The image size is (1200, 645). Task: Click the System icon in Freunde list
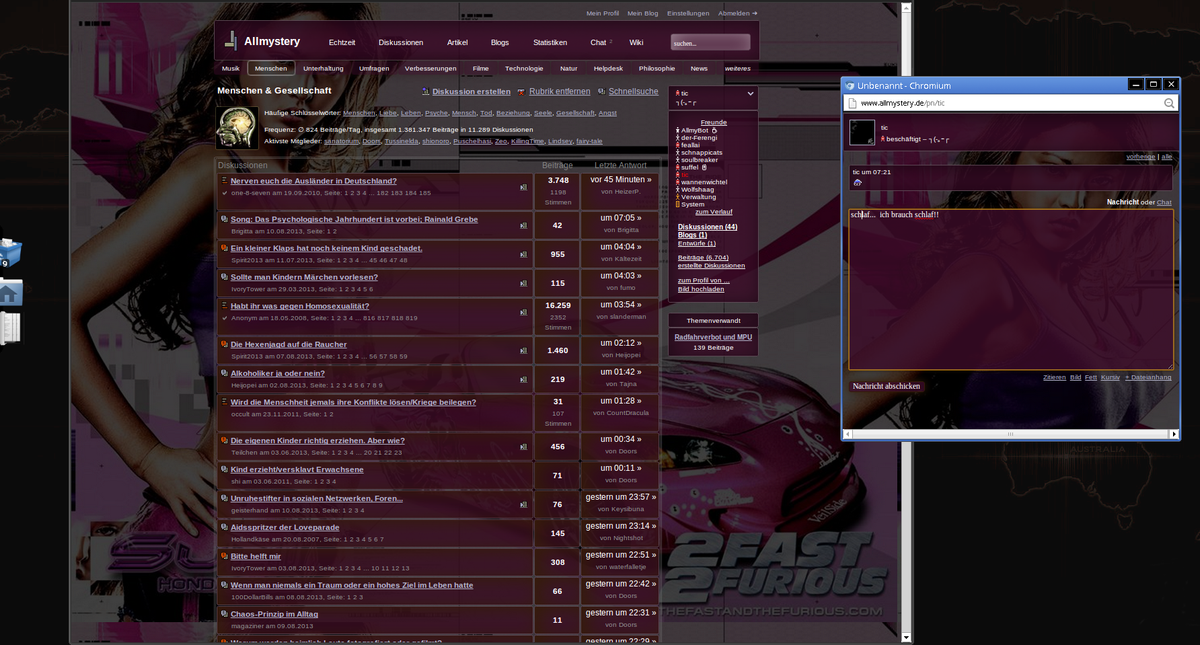(x=678, y=204)
